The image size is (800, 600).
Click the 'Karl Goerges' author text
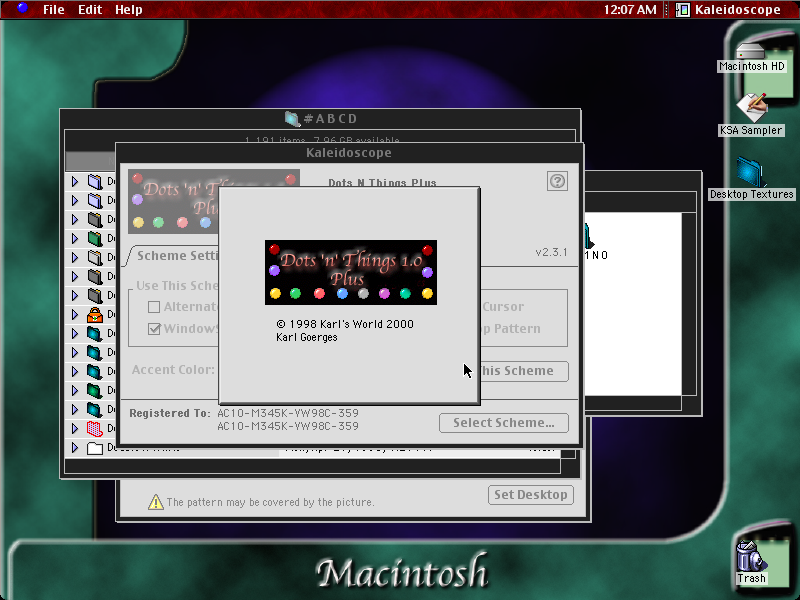[x=307, y=337]
